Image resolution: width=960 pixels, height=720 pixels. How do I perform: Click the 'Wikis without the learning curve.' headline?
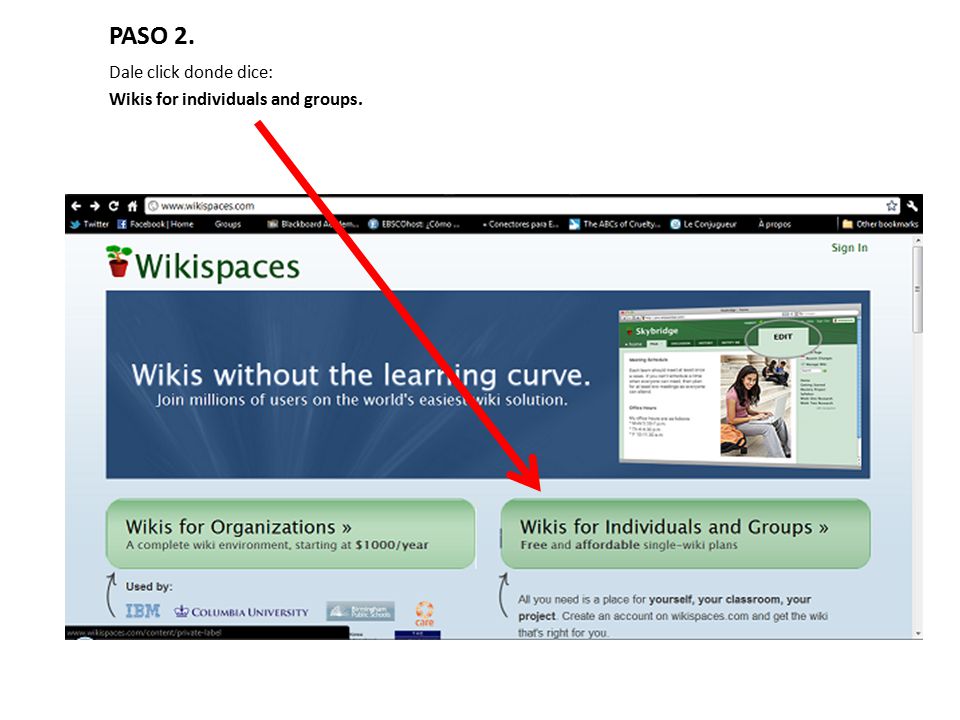click(x=361, y=375)
